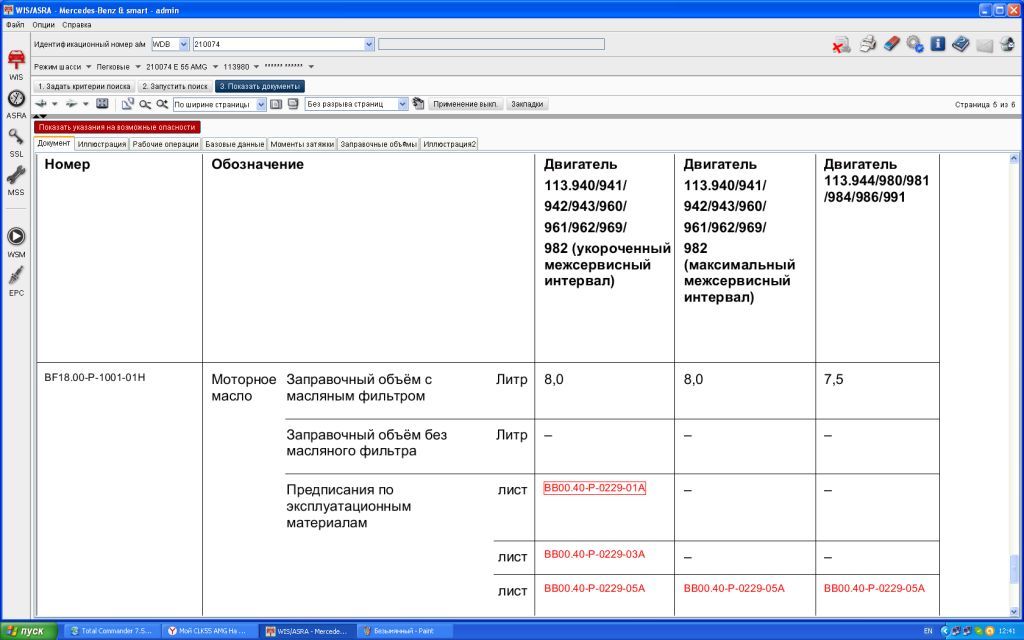Open the WSM play icon in the sidebar
The image size is (1024, 640).
[x=16, y=242]
